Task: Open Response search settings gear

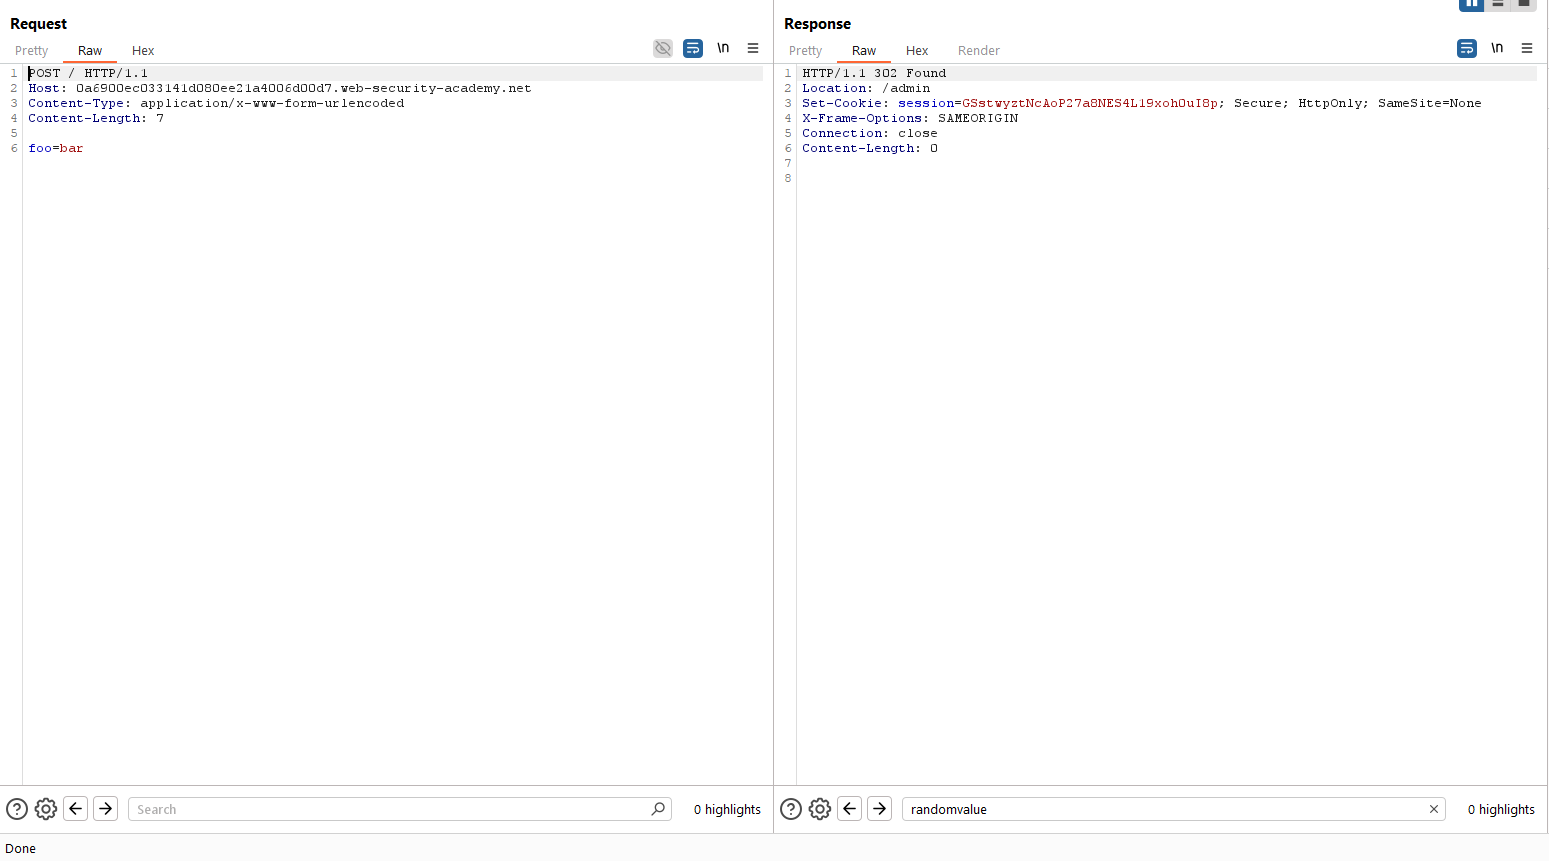Action: [820, 809]
